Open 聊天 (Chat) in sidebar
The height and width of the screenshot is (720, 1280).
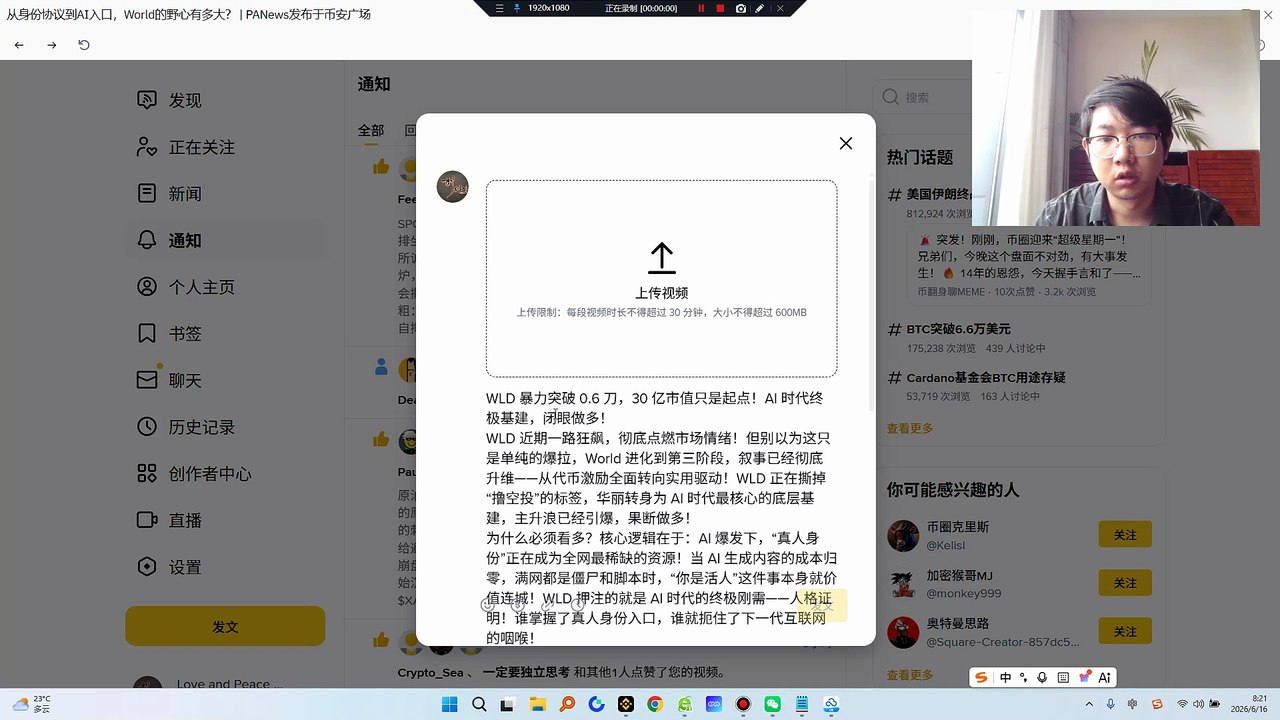225,380
